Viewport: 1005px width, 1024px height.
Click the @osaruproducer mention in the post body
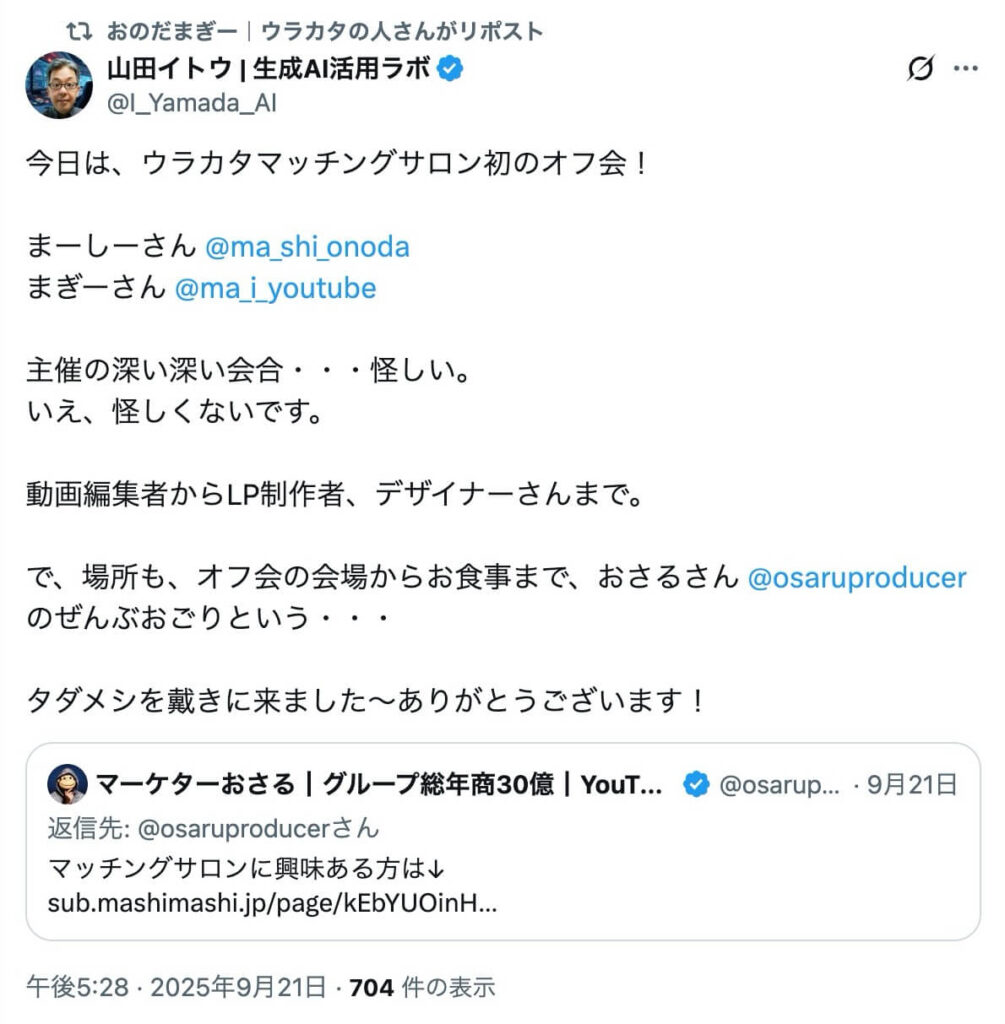(x=857, y=578)
